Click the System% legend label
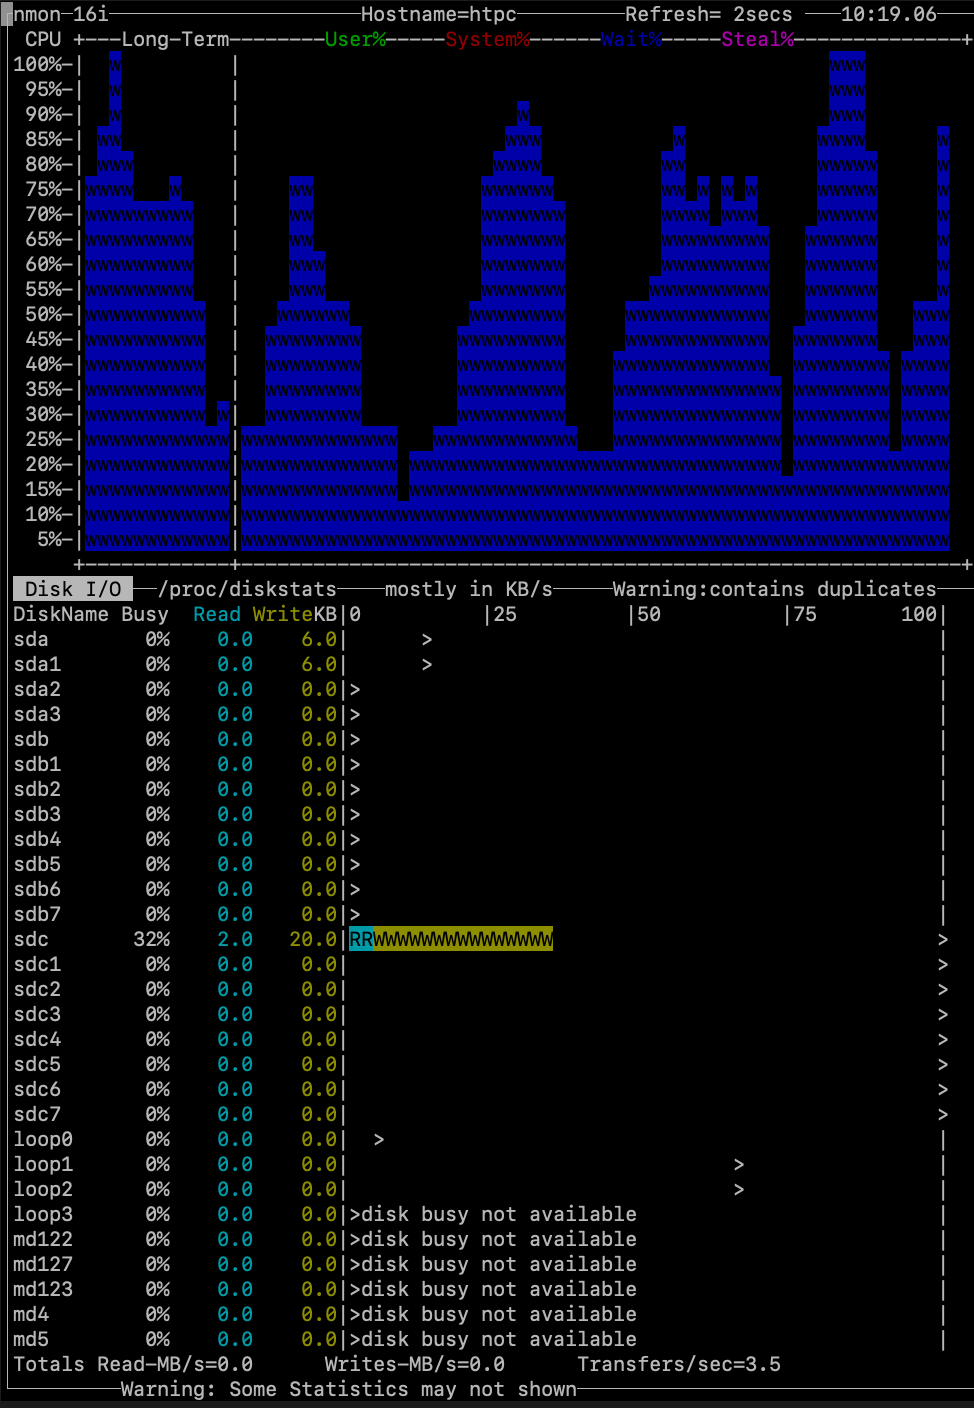The image size is (974, 1408). (x=487, y=40)
